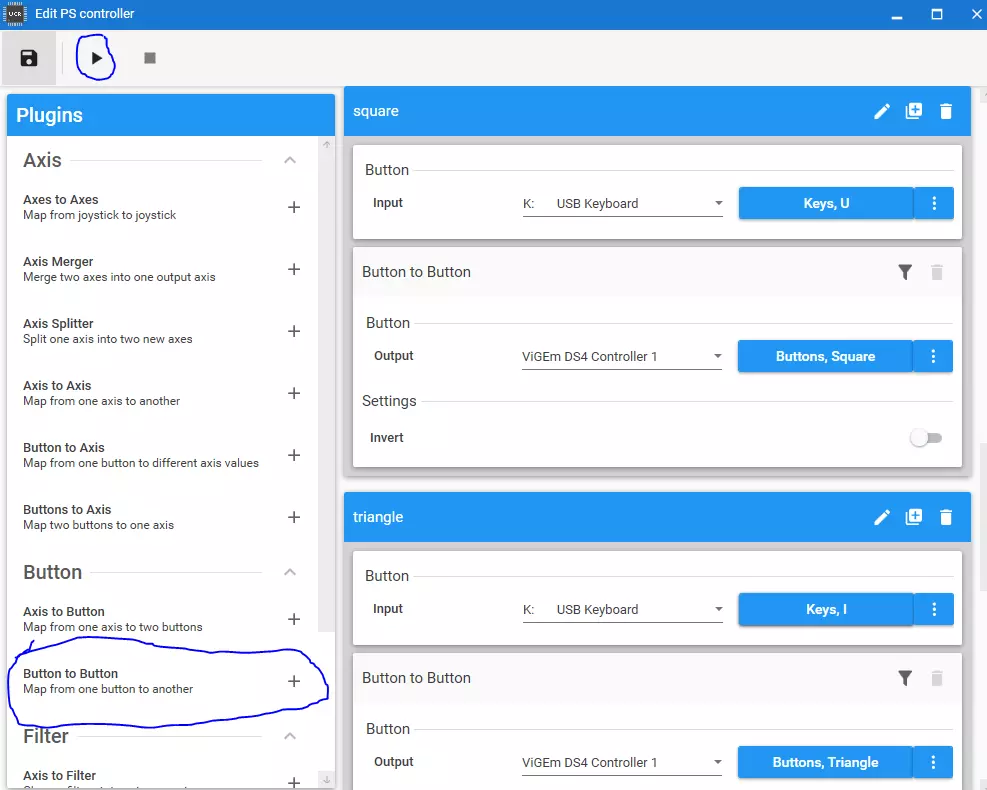987x790 pixels.
Task: Collapse the Filter plugin group
Action: [x=290, y=736]
